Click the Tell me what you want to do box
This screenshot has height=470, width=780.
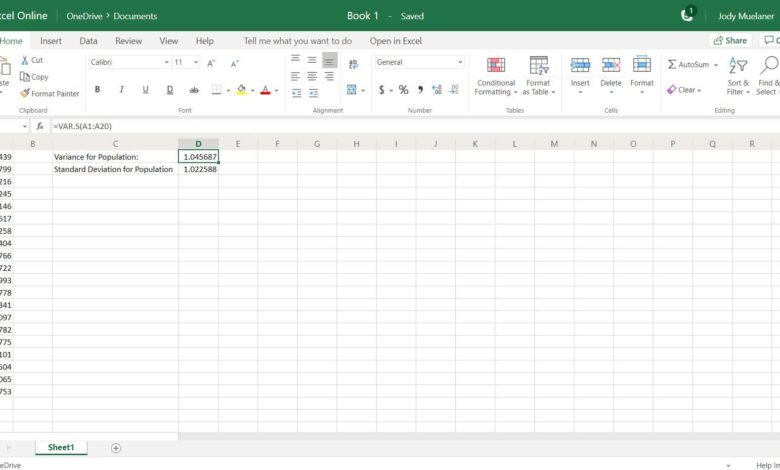tap(297, 41)
